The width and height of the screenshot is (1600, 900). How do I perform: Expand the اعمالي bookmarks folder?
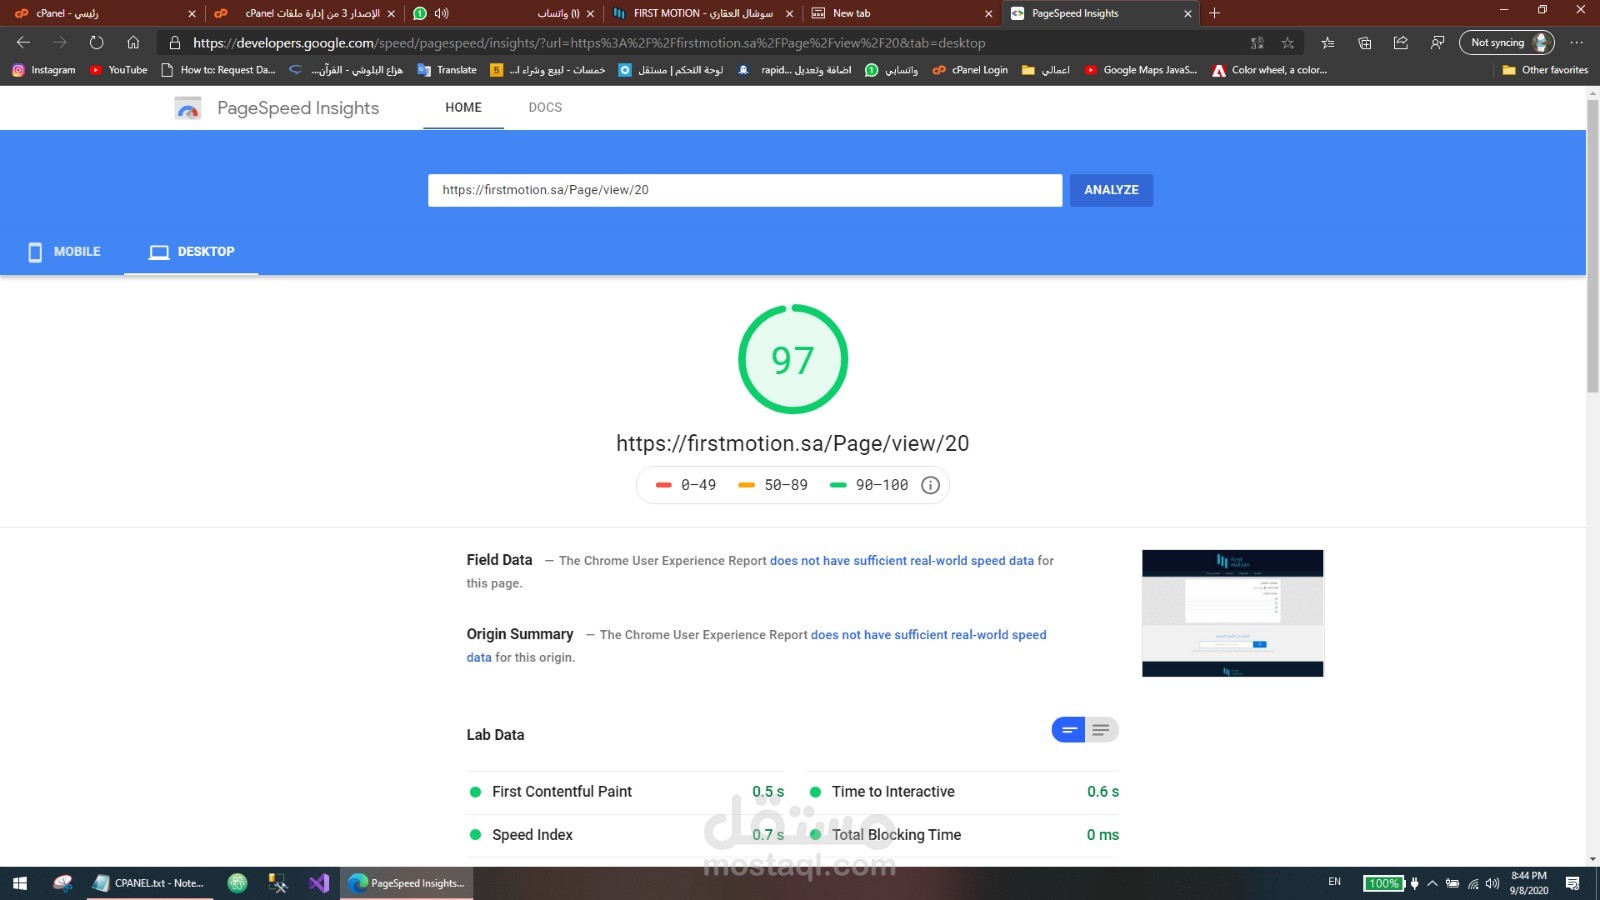1046,70
